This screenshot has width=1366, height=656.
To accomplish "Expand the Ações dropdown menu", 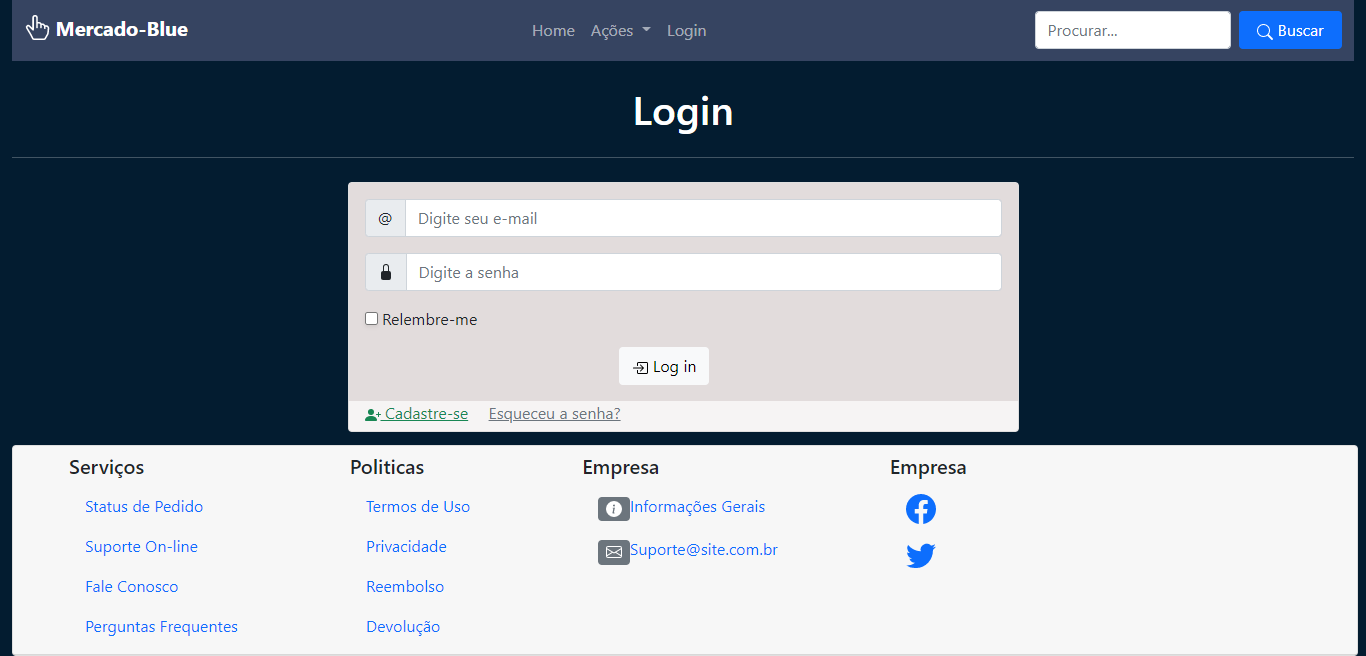I will 620,30.
